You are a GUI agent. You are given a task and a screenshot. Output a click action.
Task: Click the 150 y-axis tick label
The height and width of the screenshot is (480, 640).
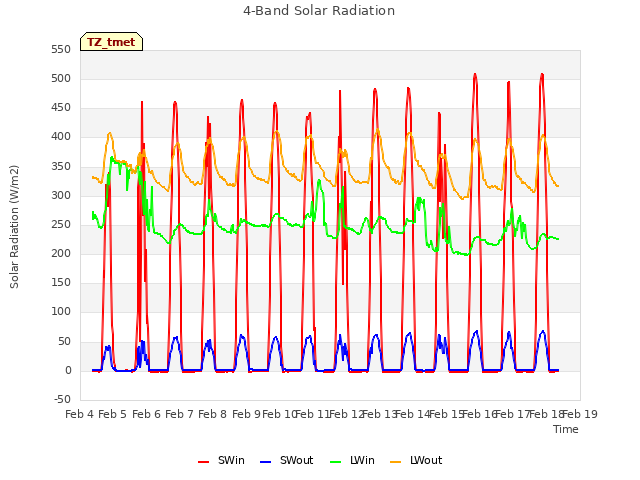pyautogui.click(x=61, y=282)
